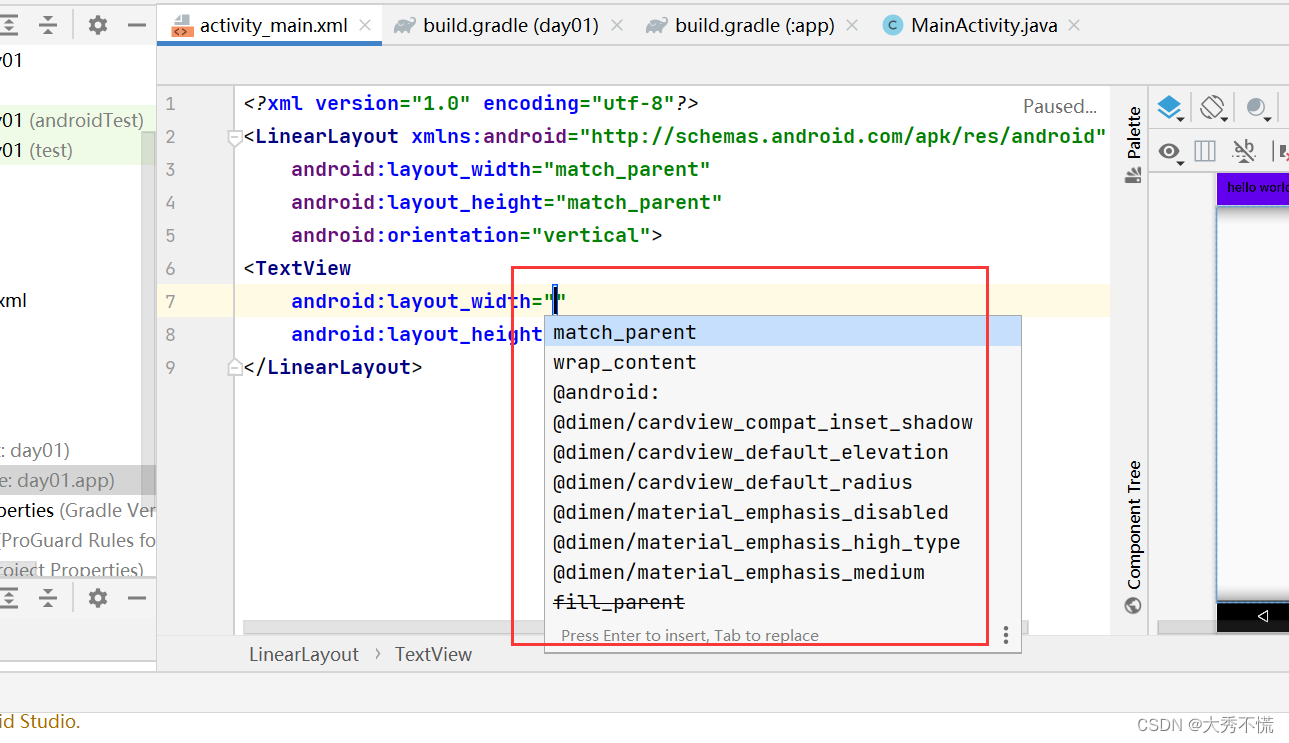
Task: Click the device frame columns icon
Action: pos(1205,152)
